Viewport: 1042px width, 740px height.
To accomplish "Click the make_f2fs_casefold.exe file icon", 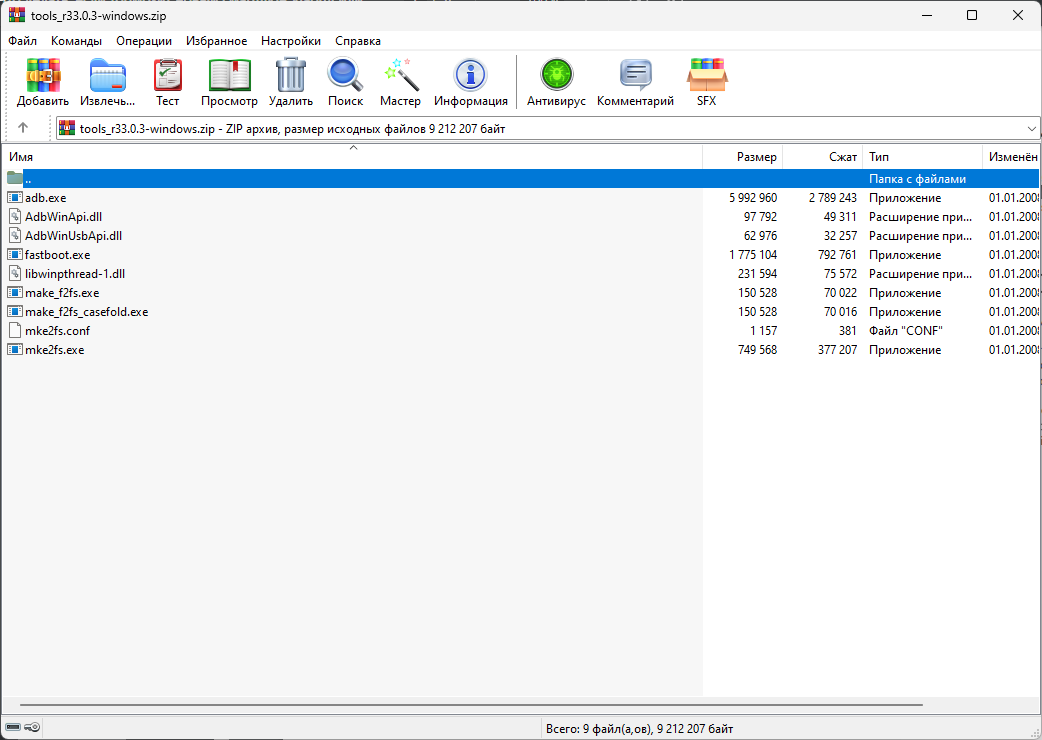I will click(15, 312).
